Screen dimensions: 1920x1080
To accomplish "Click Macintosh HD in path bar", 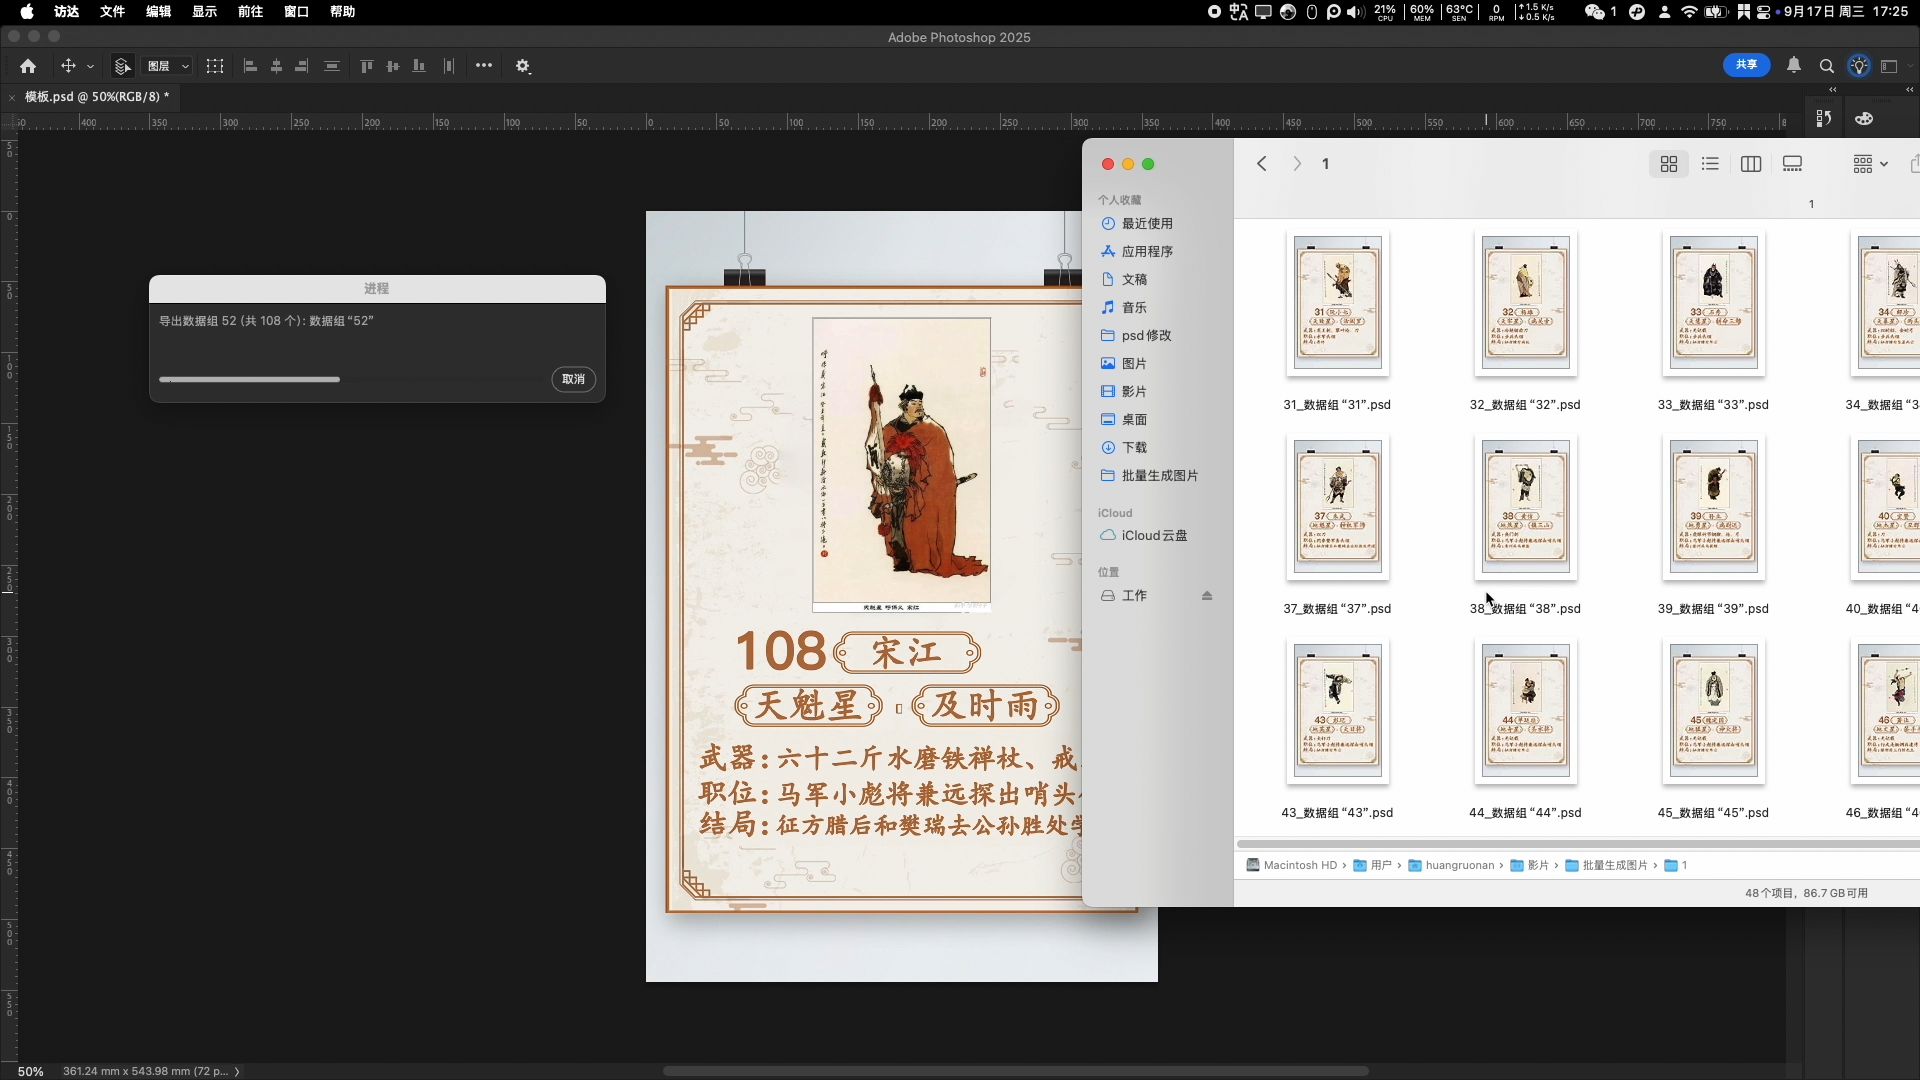I will coord(1291,866).
